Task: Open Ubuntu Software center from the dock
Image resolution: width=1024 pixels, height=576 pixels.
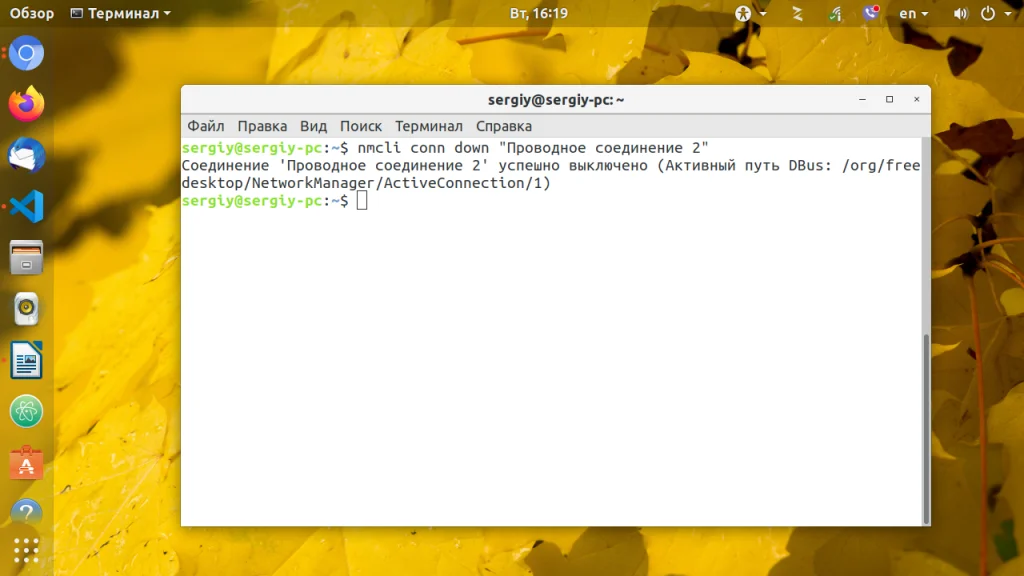Action: (26, 462)
